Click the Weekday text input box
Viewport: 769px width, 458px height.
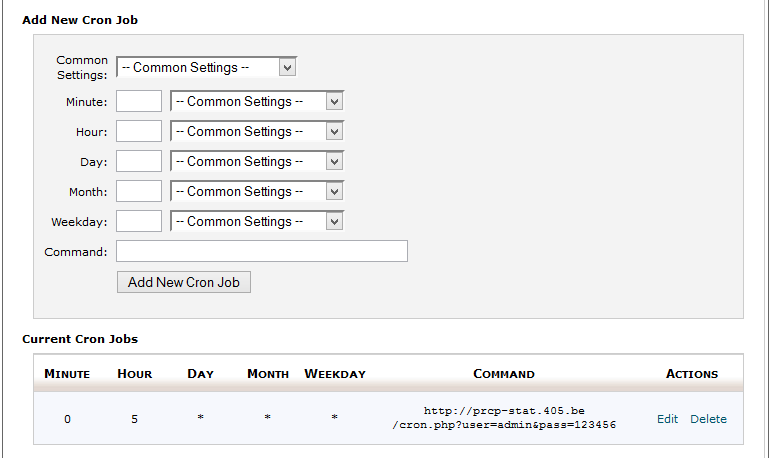point(139,221)
